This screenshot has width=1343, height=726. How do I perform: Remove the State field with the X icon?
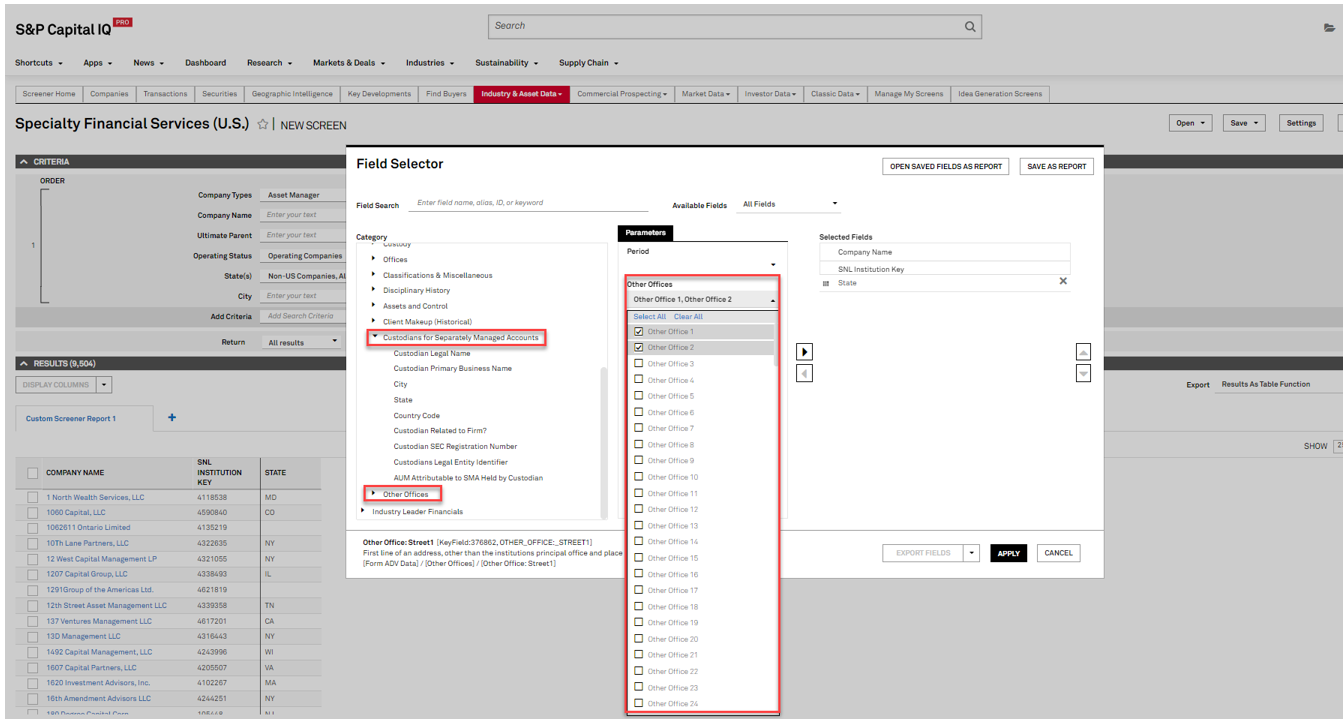pos(1063,282)
